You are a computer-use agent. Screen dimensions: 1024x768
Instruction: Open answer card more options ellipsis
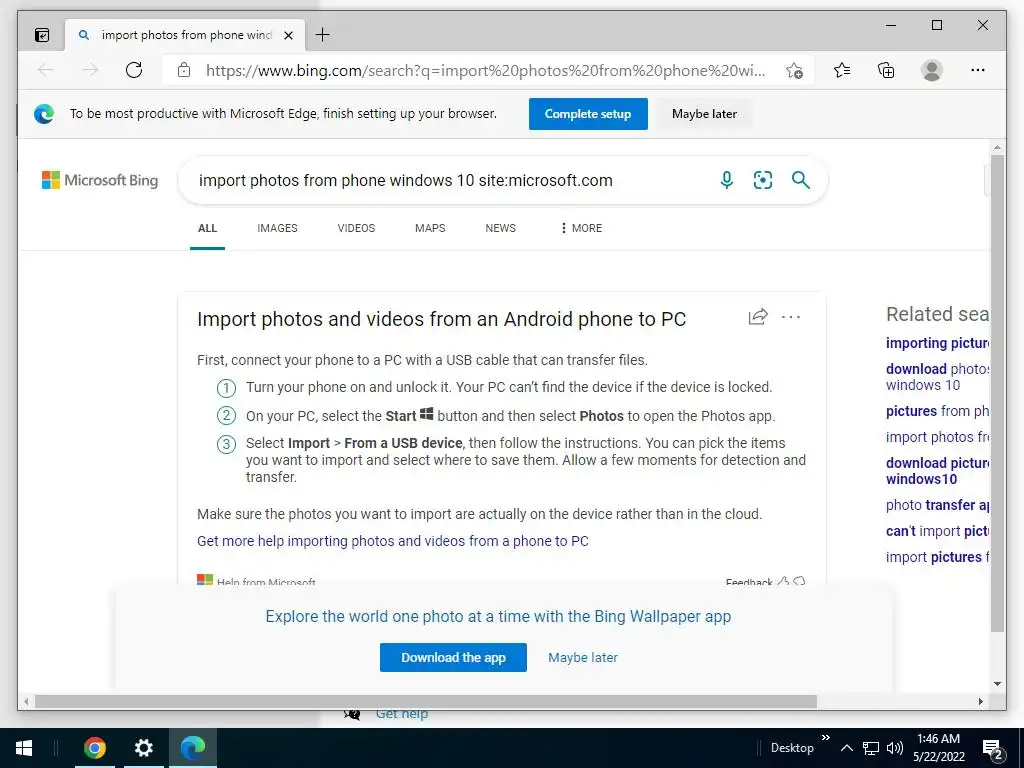(791, 317)
